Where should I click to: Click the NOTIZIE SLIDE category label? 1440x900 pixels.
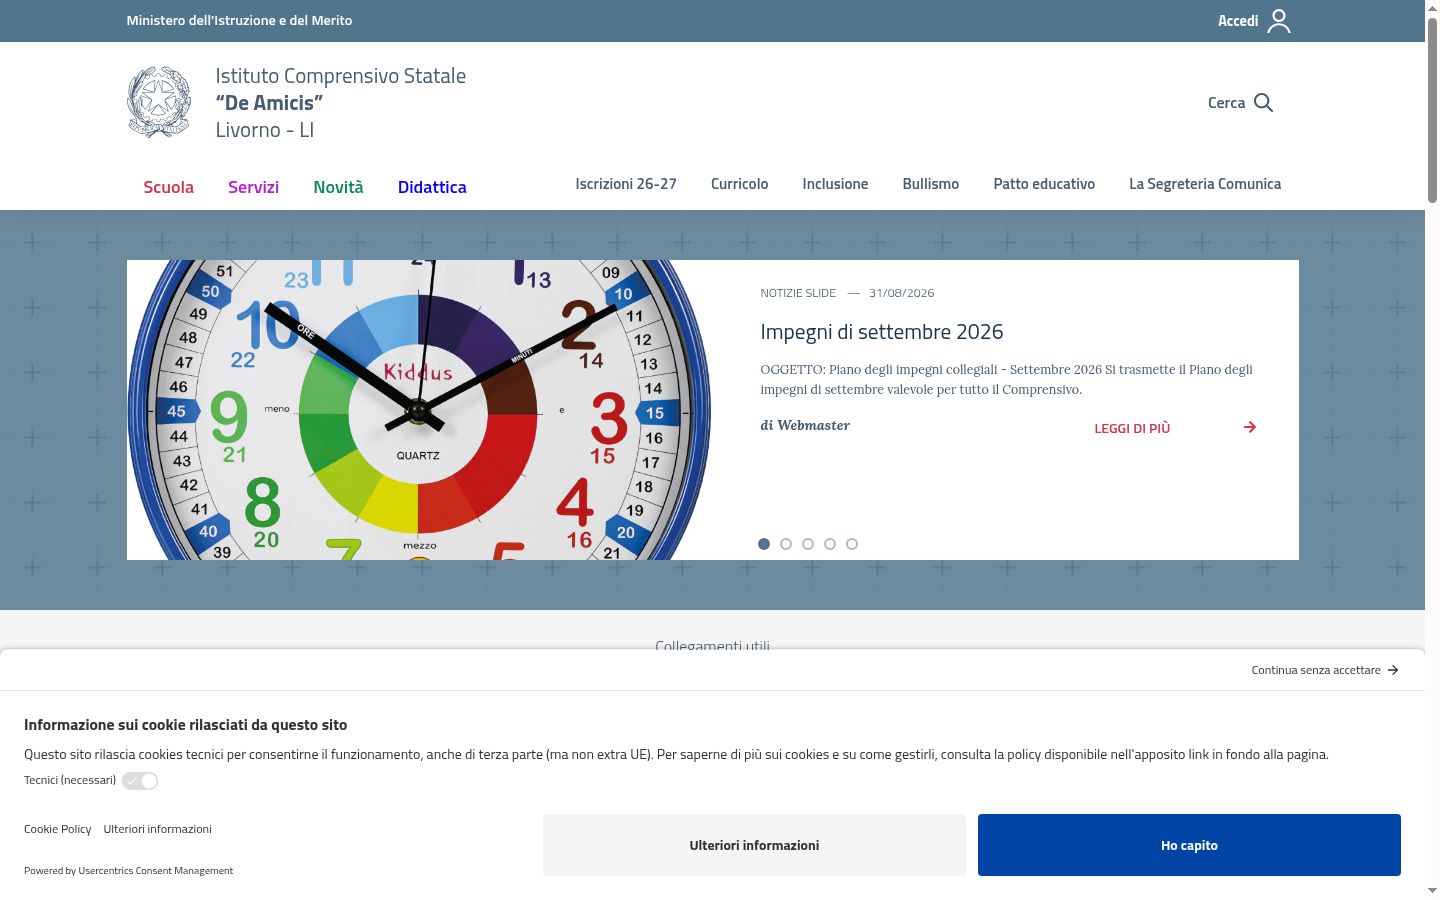[x=798, y=293]
